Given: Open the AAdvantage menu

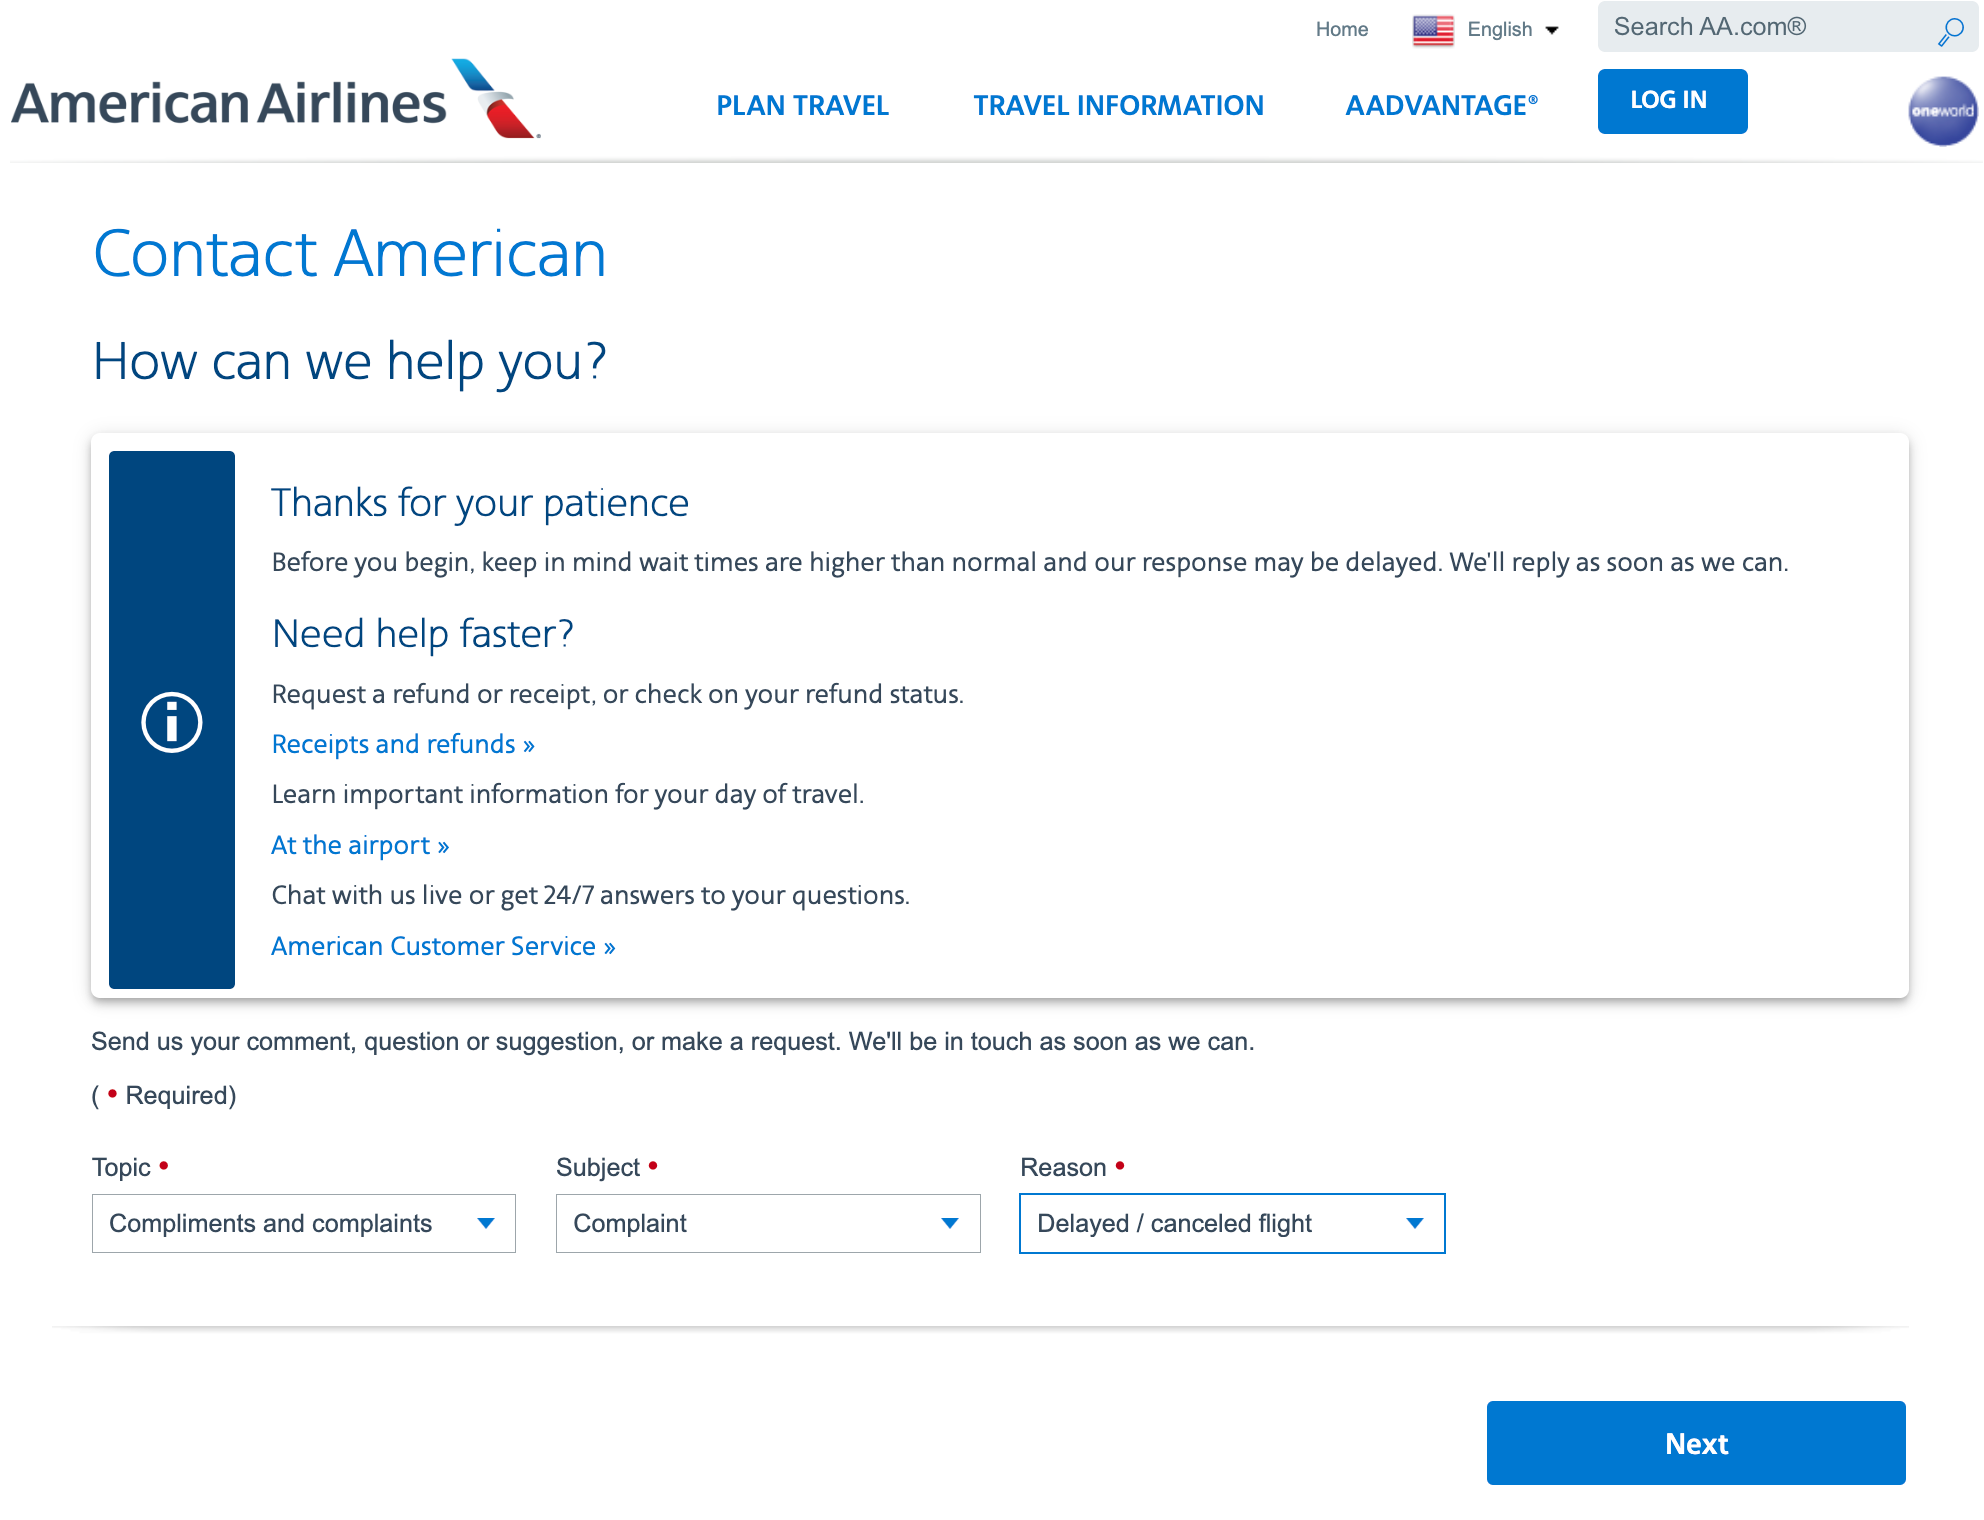Looking at the screenshot, I should 1441,105.
